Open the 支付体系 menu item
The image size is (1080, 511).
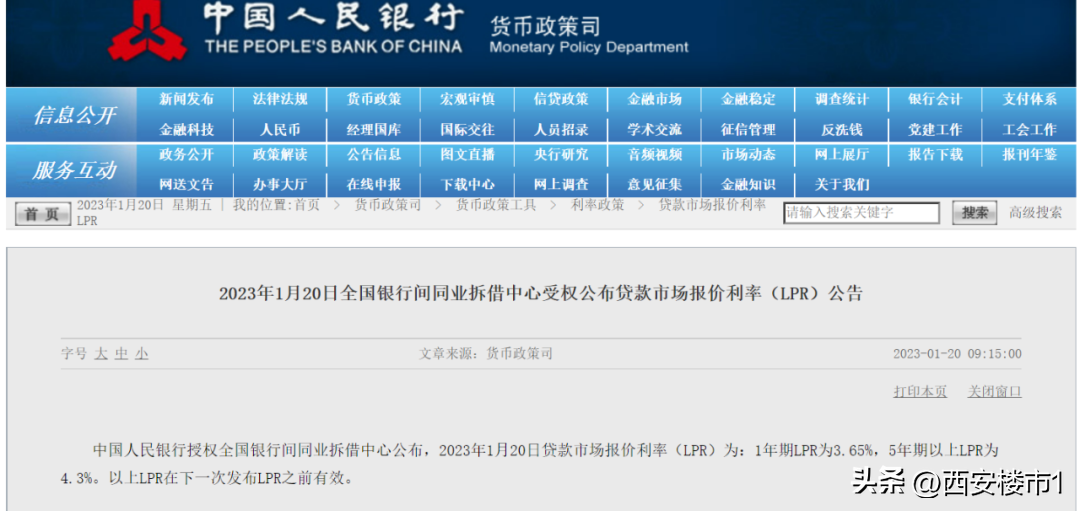pos(1030,100)
